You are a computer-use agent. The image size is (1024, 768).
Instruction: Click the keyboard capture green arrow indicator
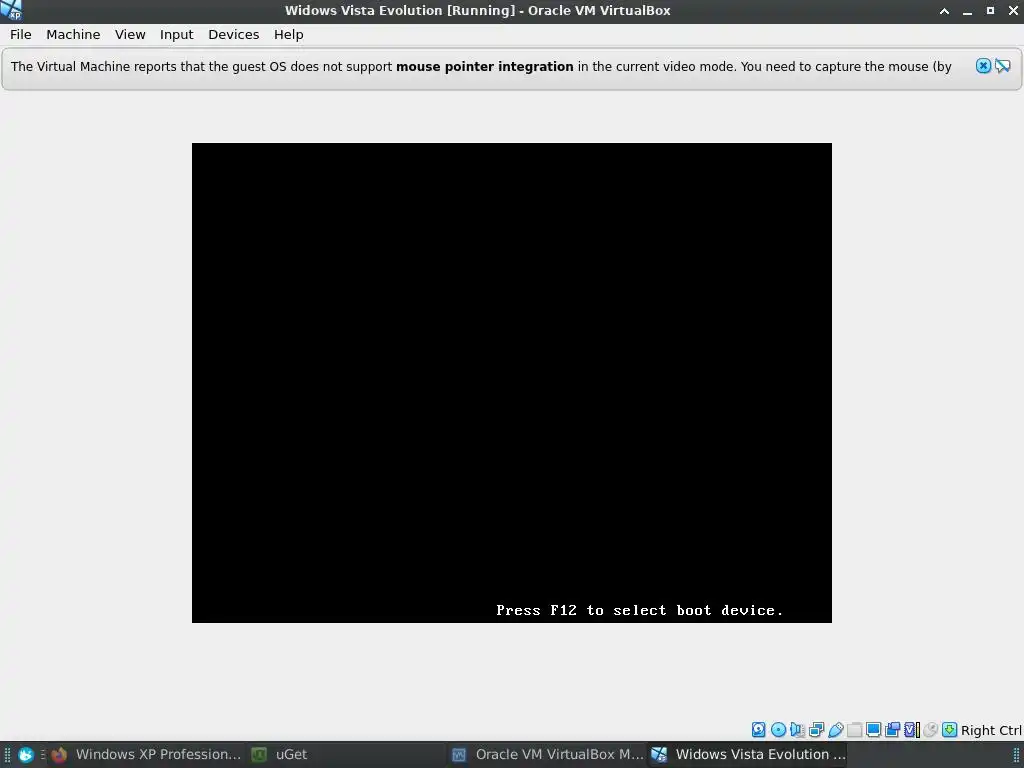(950, 729)
